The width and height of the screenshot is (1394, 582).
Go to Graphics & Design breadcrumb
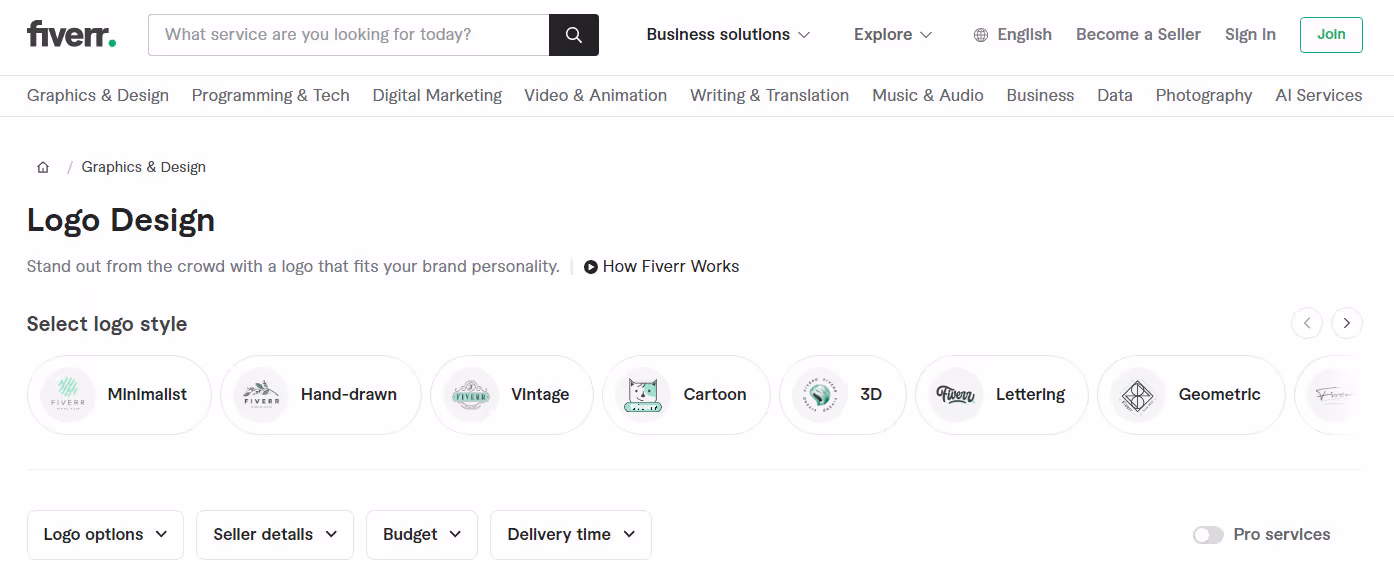click(x=144, y=167)
